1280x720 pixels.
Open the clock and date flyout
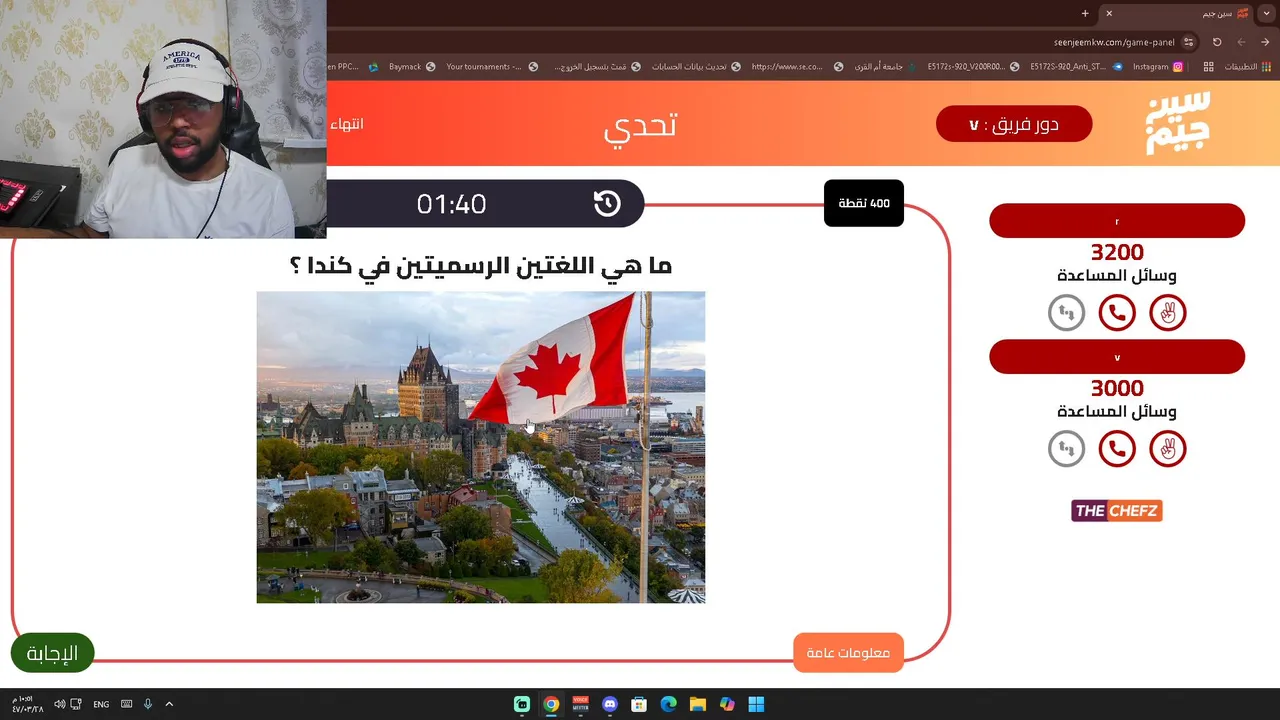[x=28, y=704]
